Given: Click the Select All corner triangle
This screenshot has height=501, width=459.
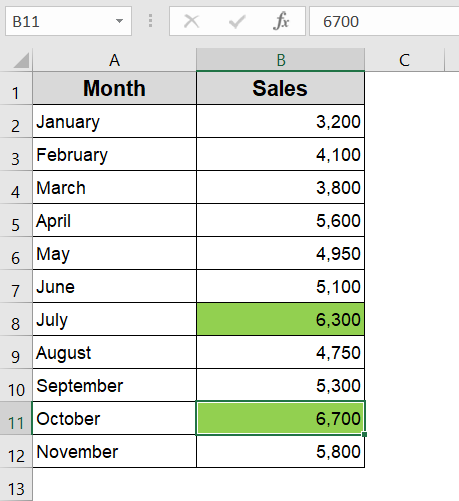Looking at the screenshot, I should (21, 61).
